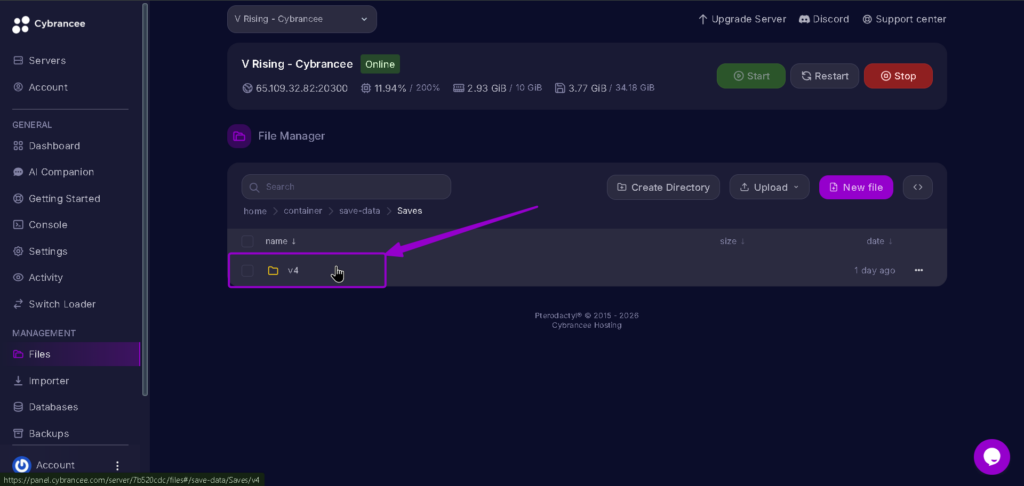Sort files by size

point(732,241)
